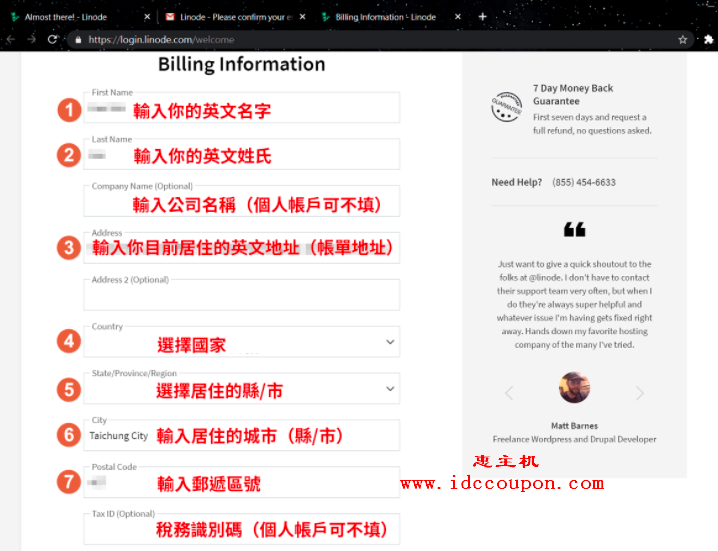Focus the Company Name (Optional) field
Image resolution: width=718 pixels, height=551 pixels.
pyautogui.click(x=242, y=202)
